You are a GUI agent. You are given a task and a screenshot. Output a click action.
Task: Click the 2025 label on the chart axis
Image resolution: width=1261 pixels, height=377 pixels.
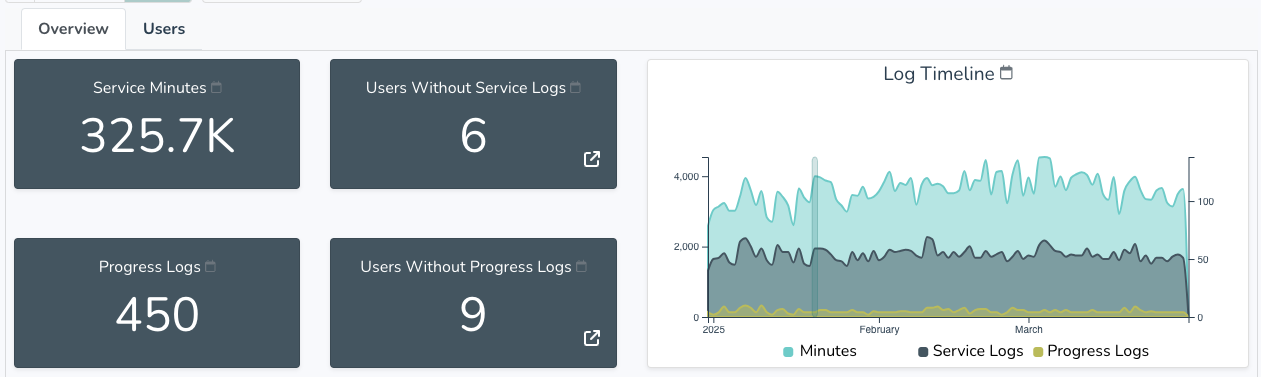tap(714, 329)
